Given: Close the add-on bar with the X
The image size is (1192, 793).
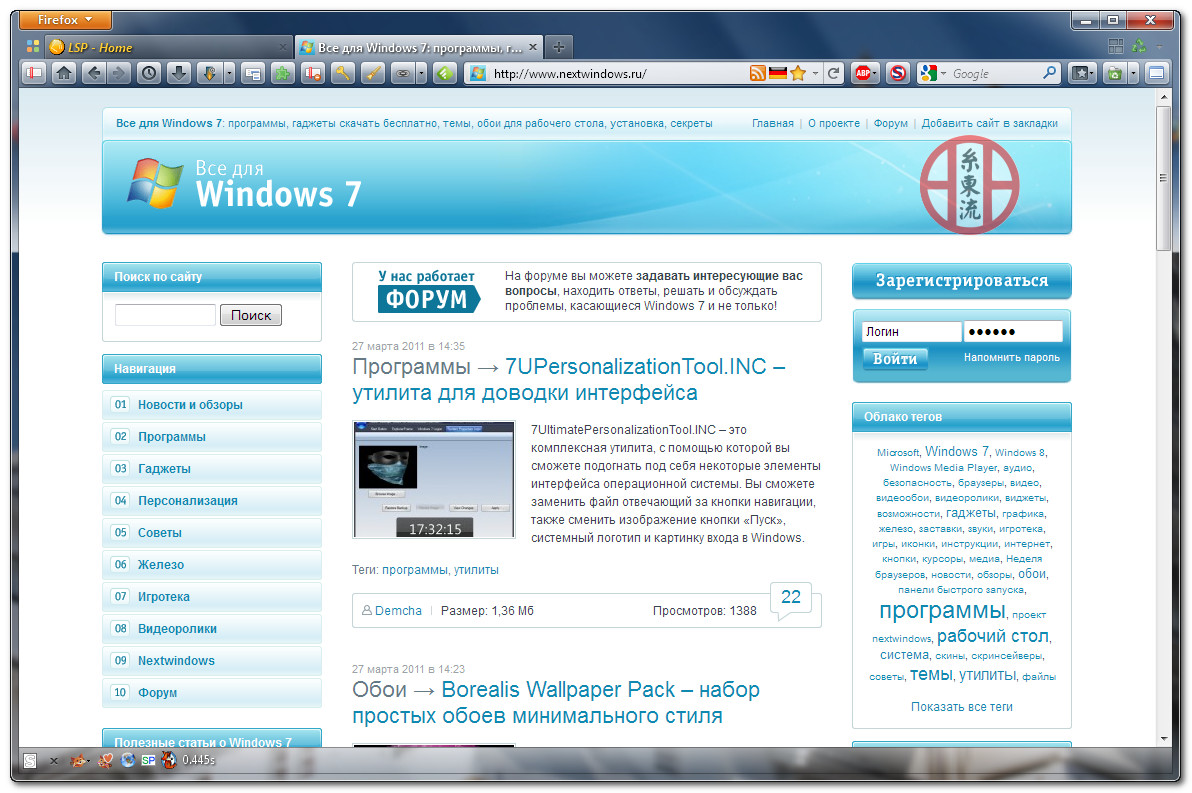Looking at the screenshot, I should point(53,760).
